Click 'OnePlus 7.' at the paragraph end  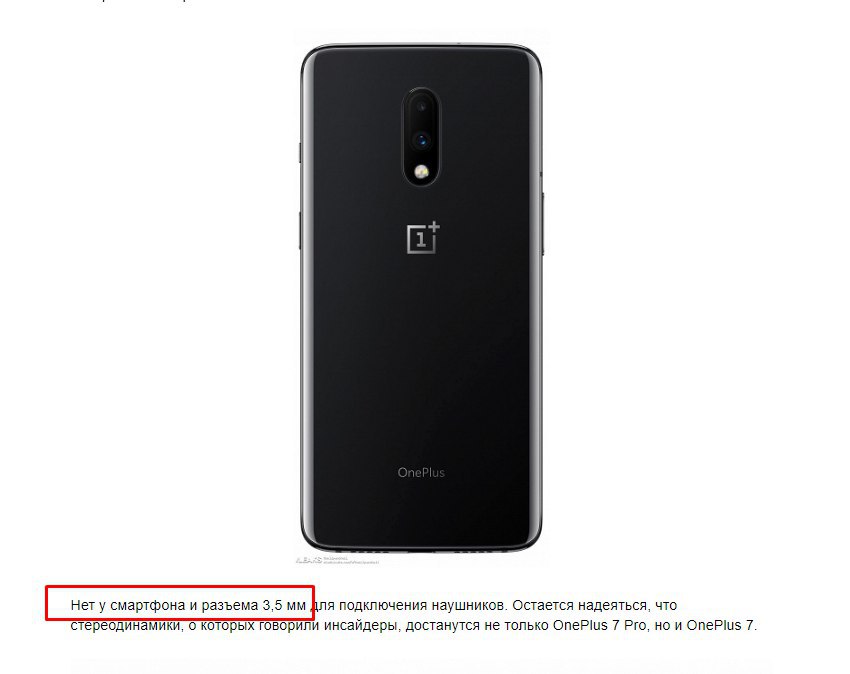(x=722, y=625)
